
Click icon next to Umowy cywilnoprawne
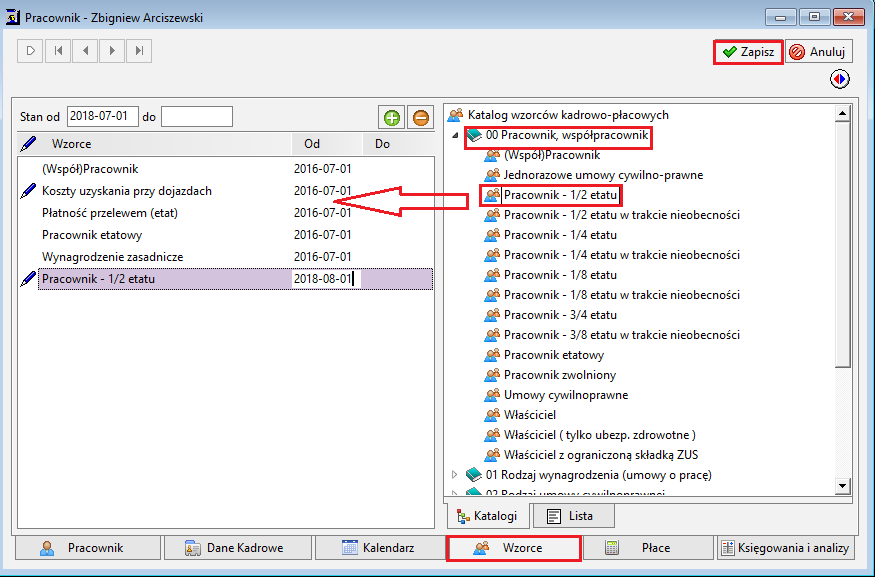492,395
